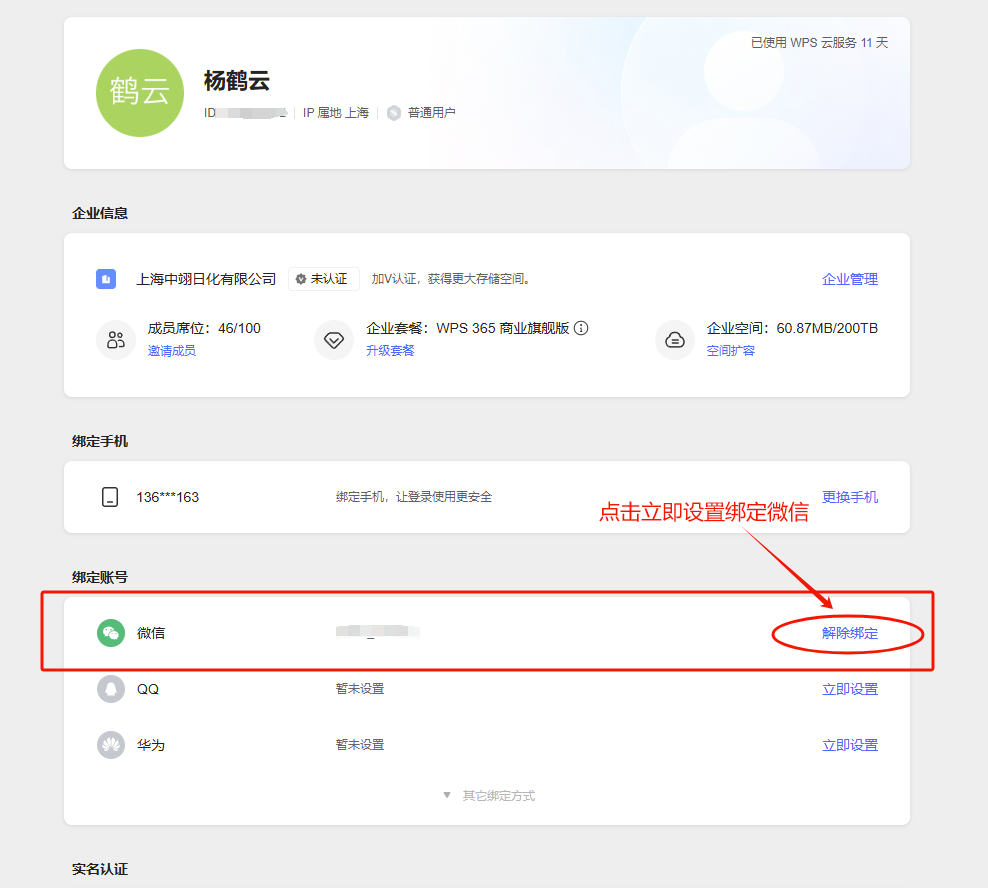Click the member seats people icon
The height and width of the screenshot is (888, 988).
[116, 340]
